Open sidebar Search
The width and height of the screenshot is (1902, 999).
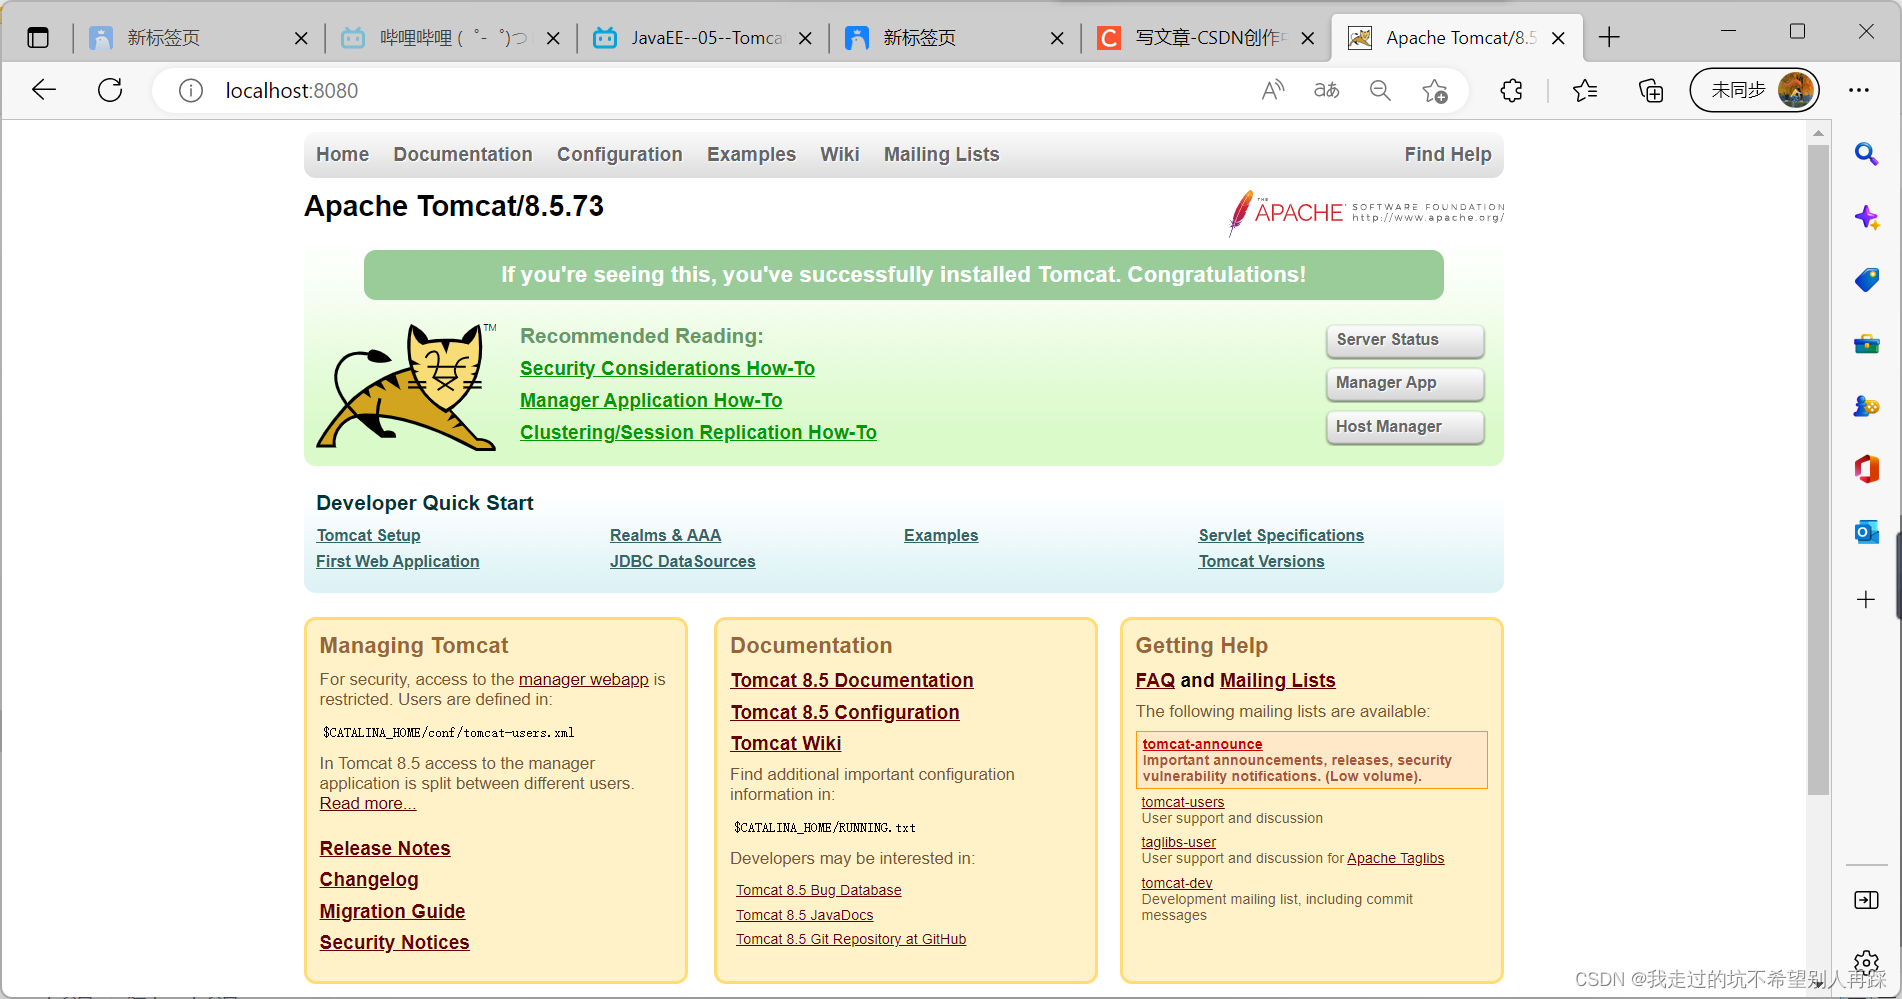point(1866,154)
